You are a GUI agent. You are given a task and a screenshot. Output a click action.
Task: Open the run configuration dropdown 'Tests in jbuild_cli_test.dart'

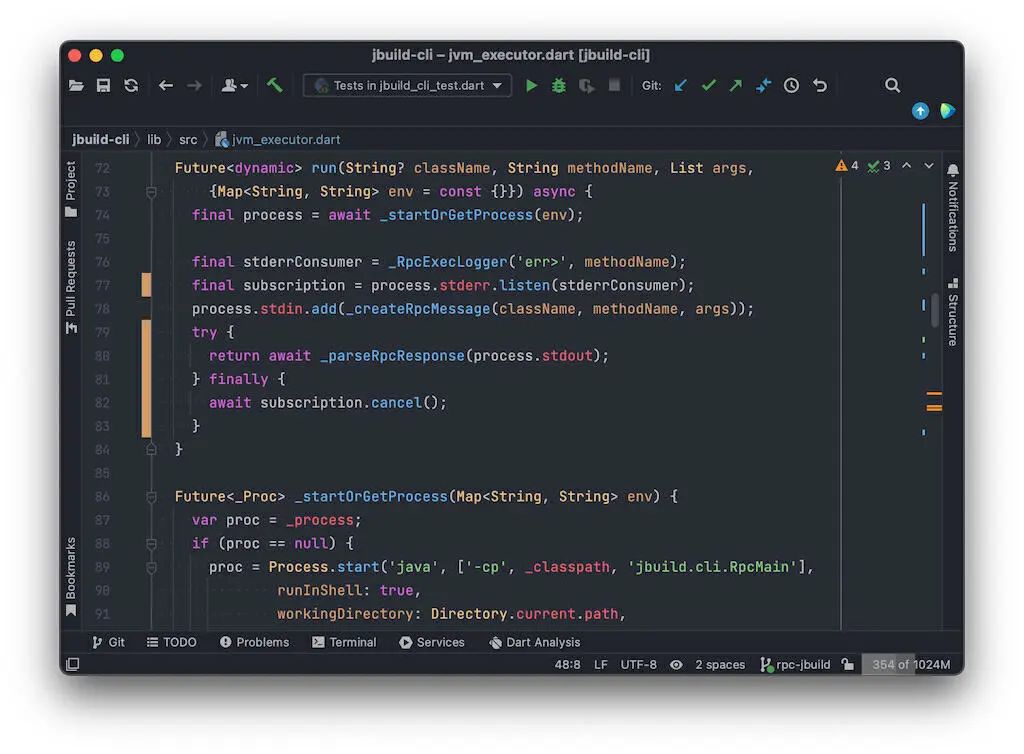408,86
